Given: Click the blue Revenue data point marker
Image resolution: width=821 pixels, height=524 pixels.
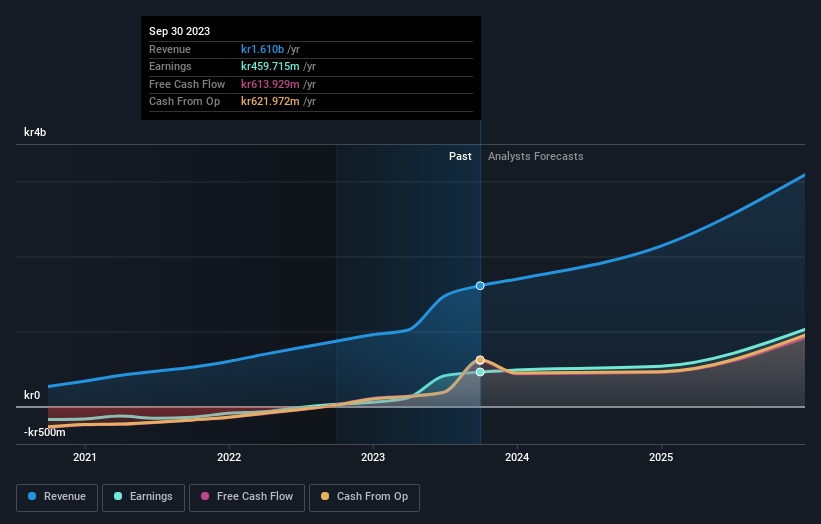Looking at the screenshot, I should pyautogui.click(x=480, y=286).
